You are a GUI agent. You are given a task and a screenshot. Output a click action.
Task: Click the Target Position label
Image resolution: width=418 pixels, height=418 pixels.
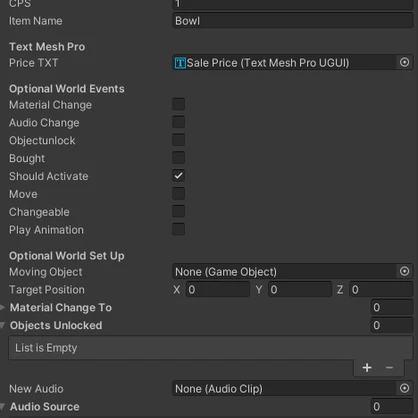click(x=47, y=289)
